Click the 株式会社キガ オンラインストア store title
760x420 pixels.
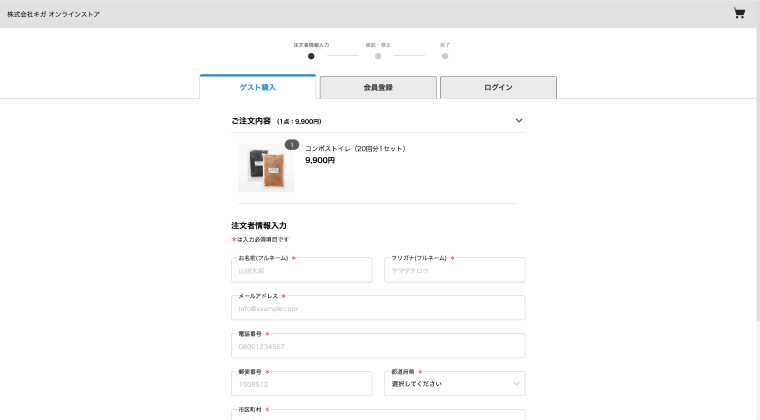[x=54, y=14]
